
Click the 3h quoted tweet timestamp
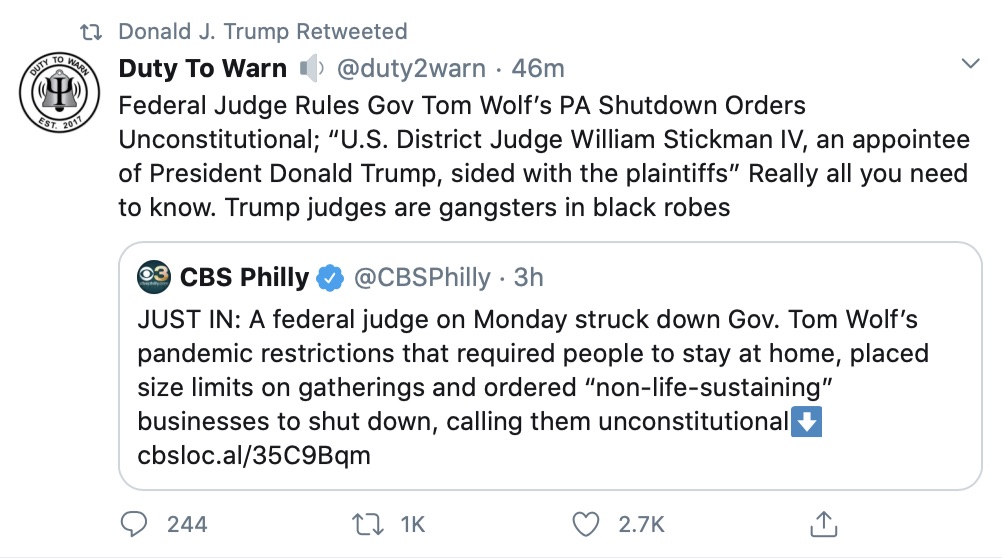pos(529,277)
